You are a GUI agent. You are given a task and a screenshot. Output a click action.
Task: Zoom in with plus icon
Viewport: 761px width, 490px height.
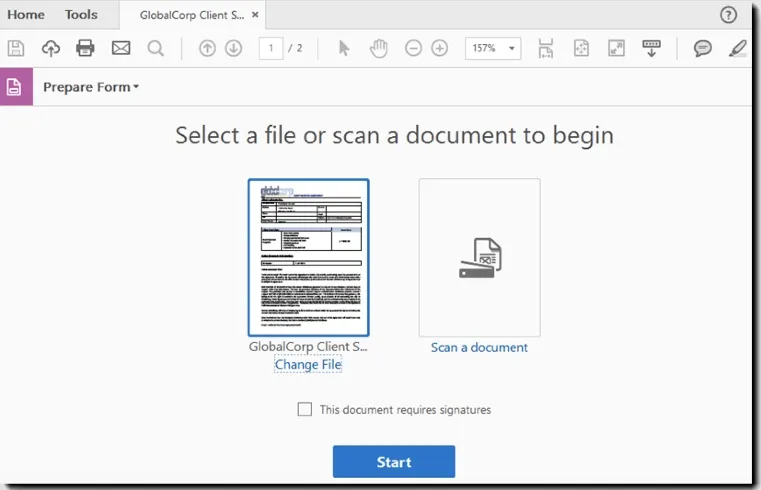(x=440, y=48)
